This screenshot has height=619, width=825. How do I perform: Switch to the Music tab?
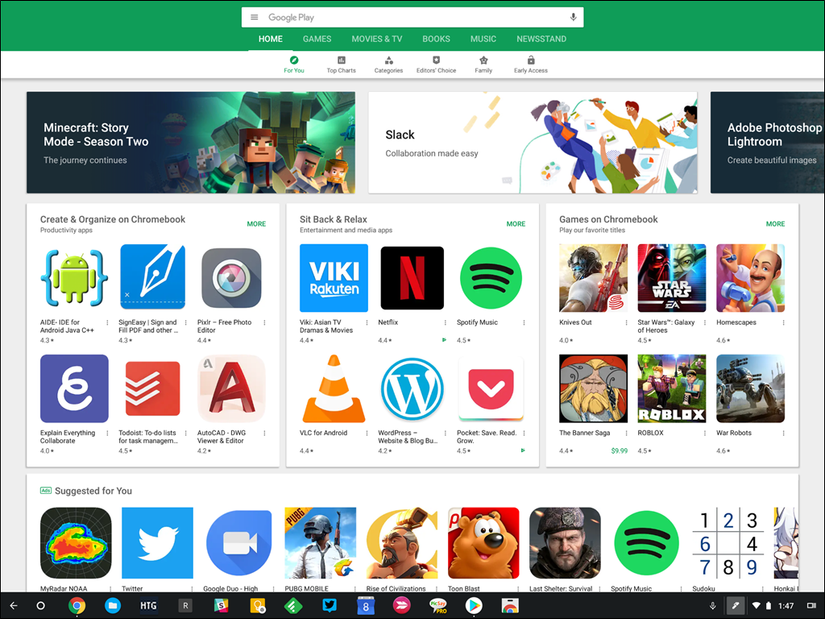[x=483, y=39]
